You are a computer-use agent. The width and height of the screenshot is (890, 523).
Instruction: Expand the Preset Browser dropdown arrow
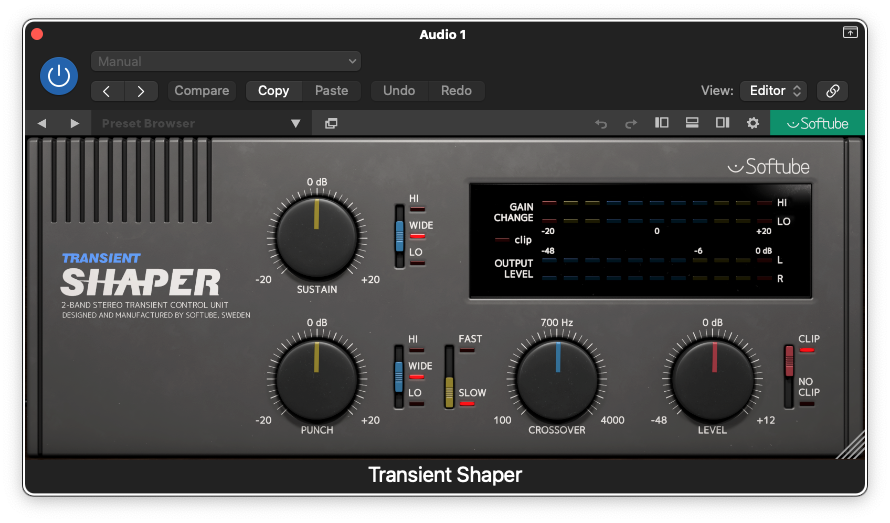[x=296, y=123]
